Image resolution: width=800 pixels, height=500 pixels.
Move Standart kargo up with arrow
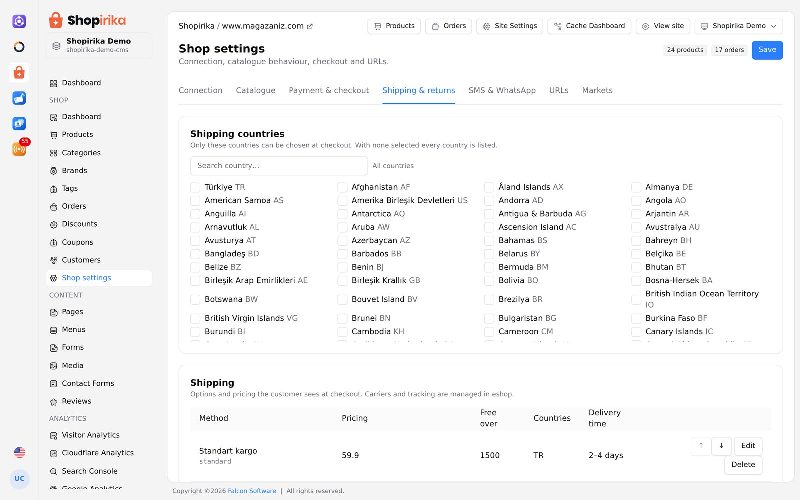pos(701,446)
